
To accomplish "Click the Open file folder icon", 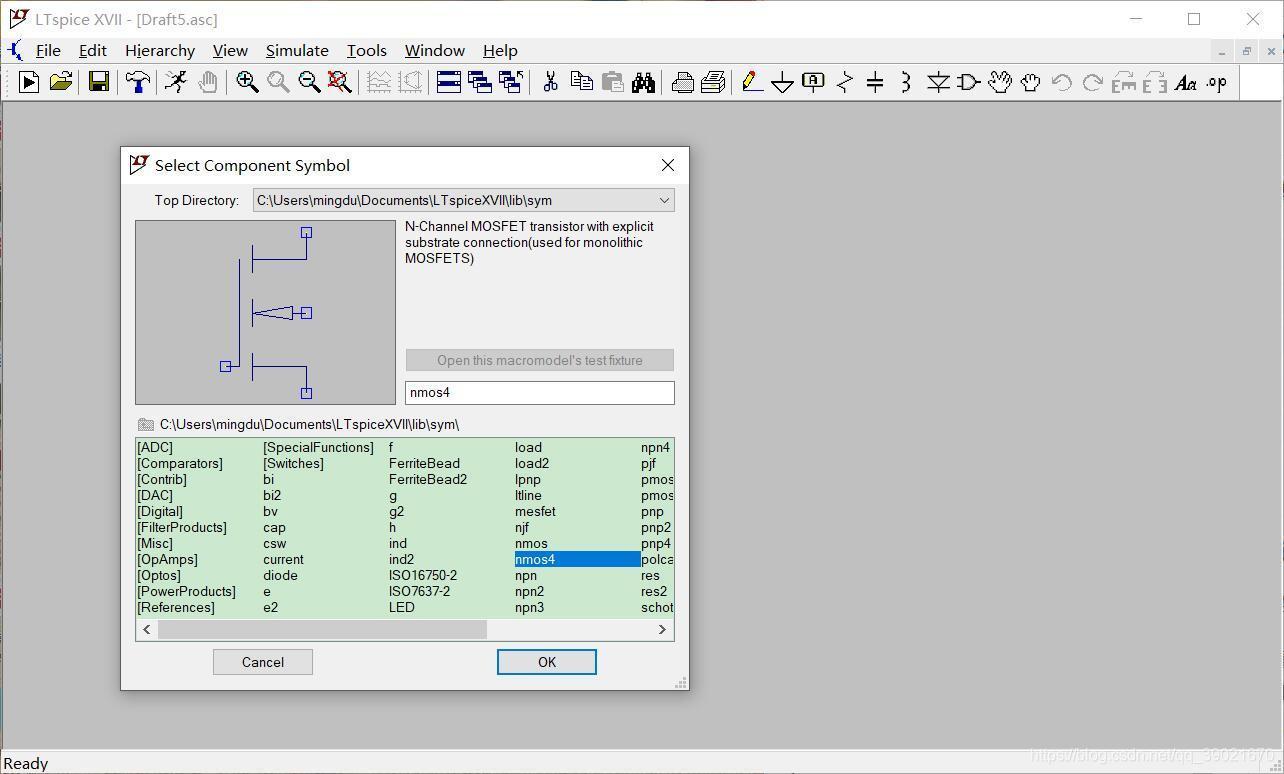I will click(61, 82).
